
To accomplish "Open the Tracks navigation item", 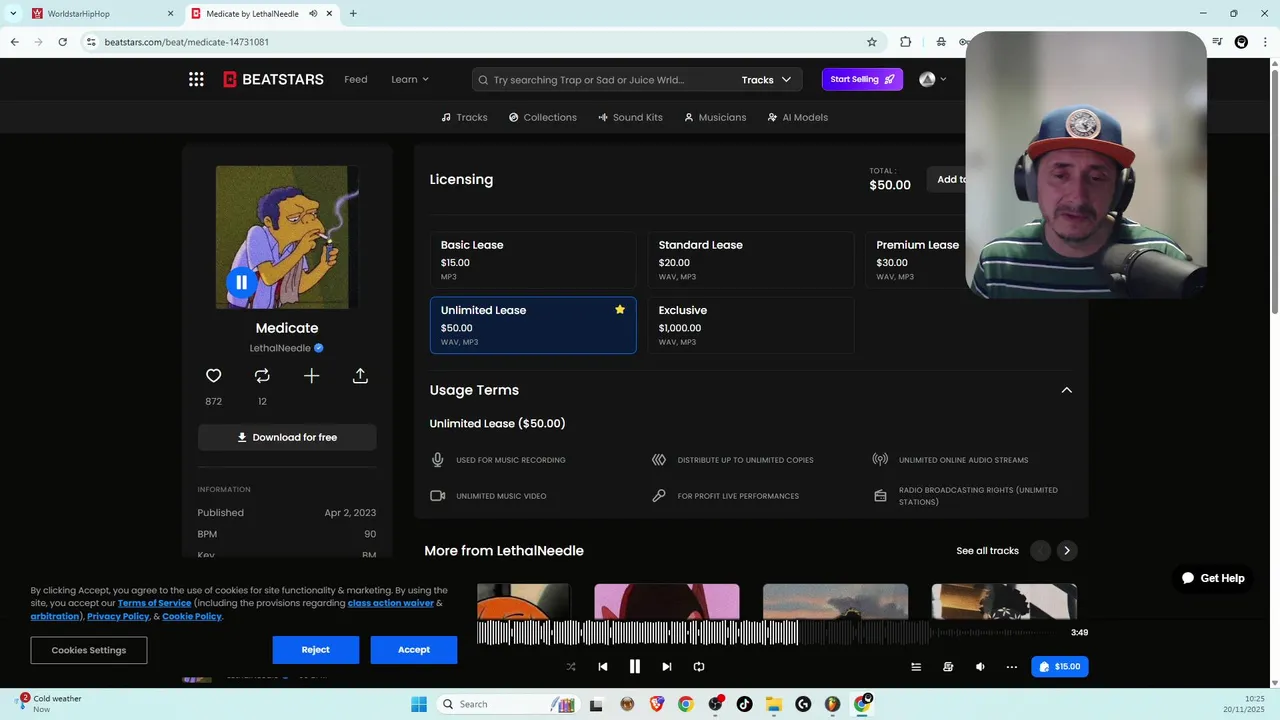I will pyautogui.click(x=465, y=117).
